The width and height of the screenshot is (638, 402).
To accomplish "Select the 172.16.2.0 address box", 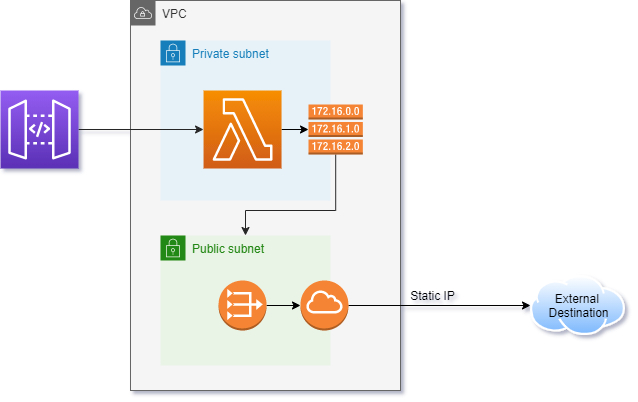I will tap(334, 148).
